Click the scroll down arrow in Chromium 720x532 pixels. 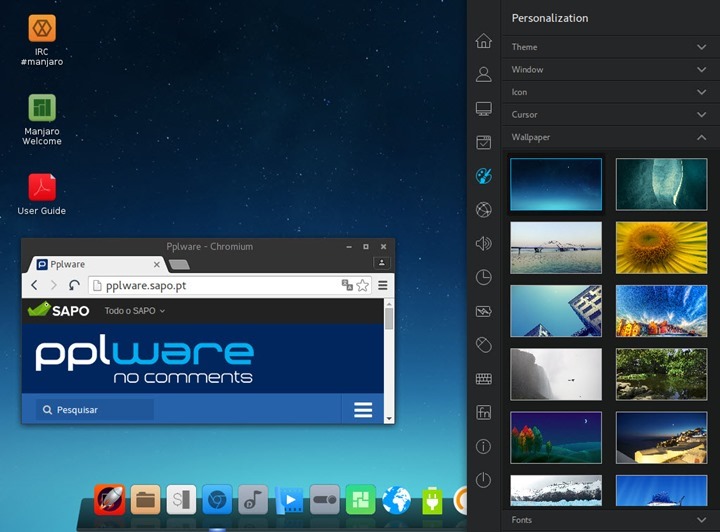(389, 419)
